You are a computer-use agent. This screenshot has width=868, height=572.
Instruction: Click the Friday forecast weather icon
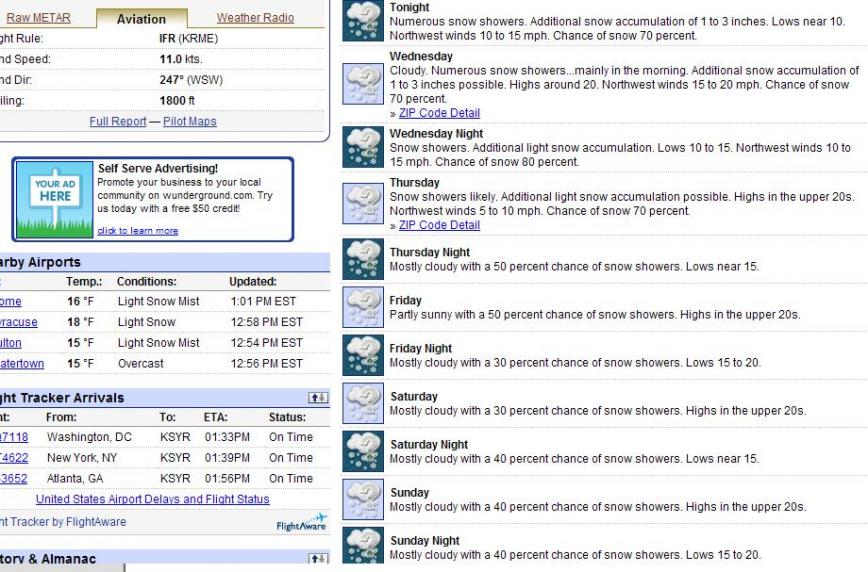[363, 307]
